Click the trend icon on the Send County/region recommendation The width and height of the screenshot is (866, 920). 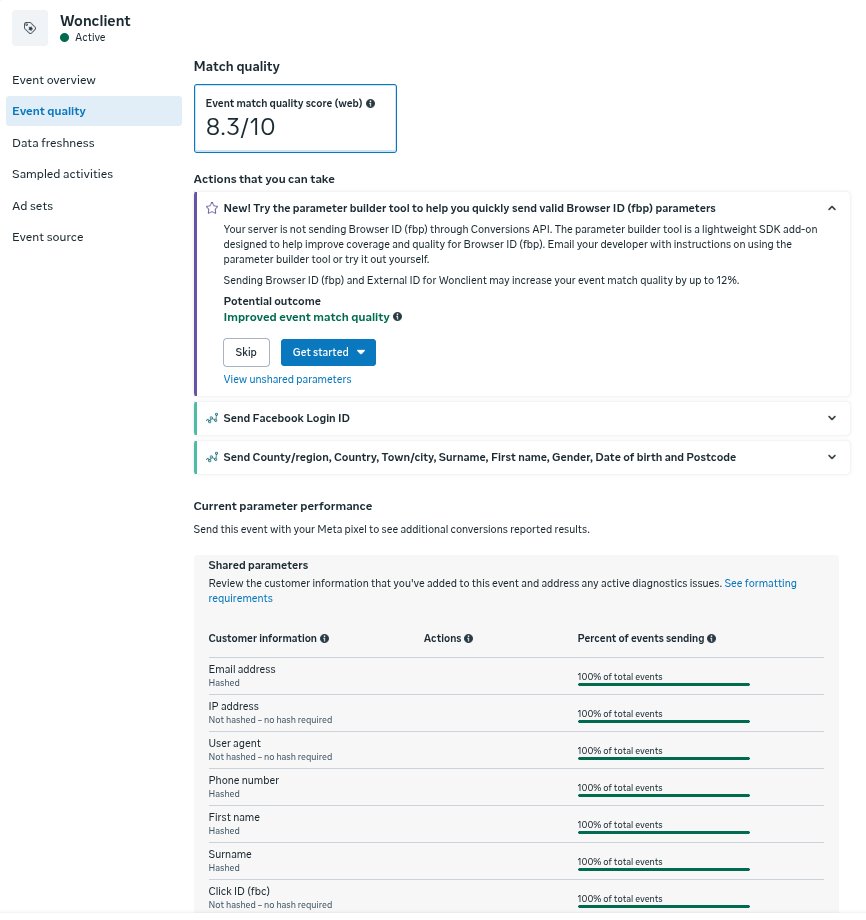(211, 457)
